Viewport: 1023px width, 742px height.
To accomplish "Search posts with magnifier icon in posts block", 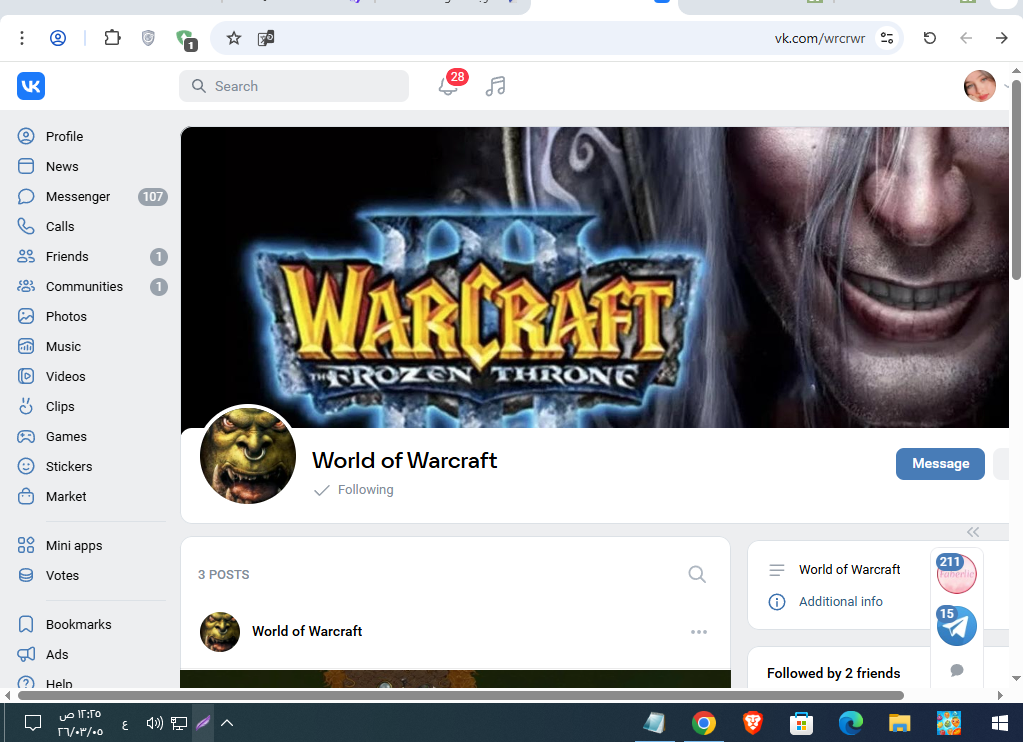I will (x=697, y=574).
